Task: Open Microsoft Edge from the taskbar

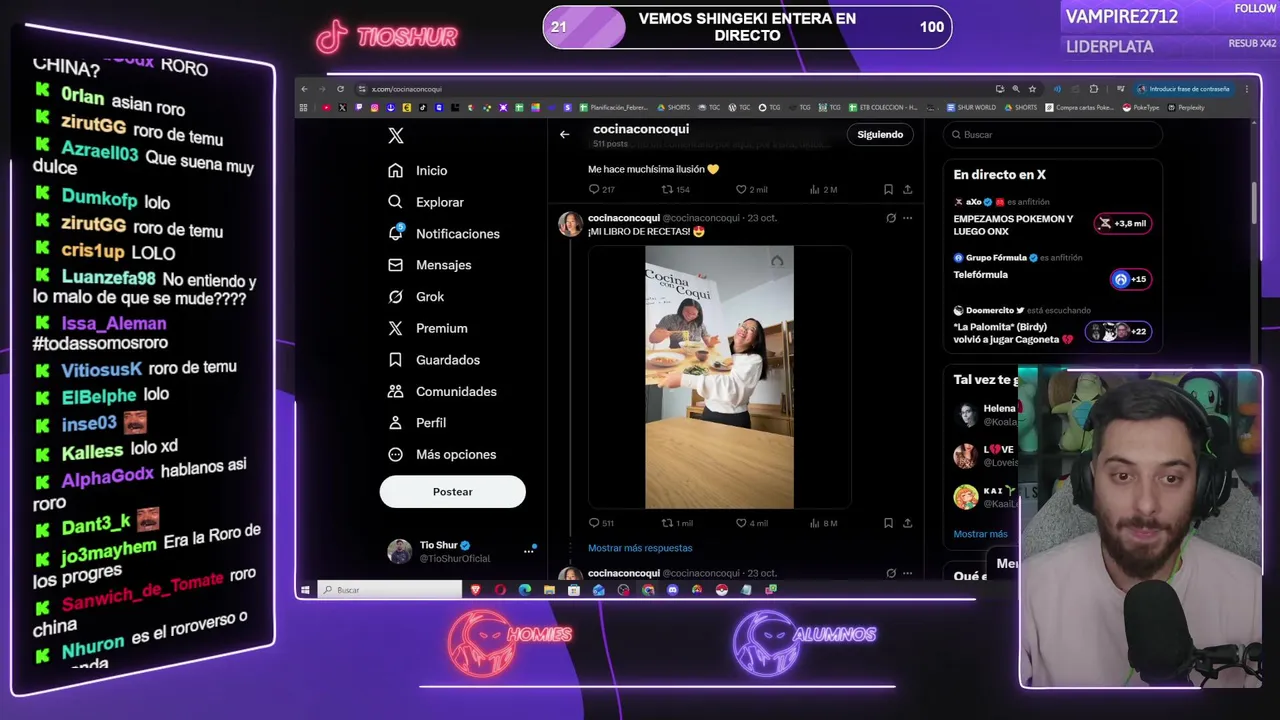Action: (x=525, y=590)
